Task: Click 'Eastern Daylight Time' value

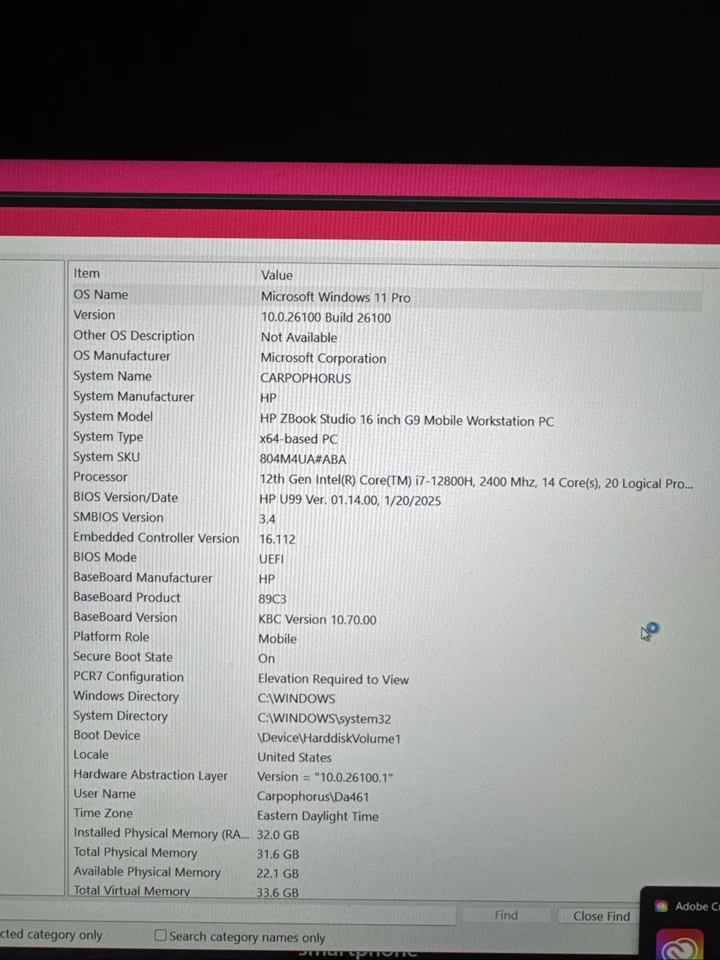Action: 318,816
